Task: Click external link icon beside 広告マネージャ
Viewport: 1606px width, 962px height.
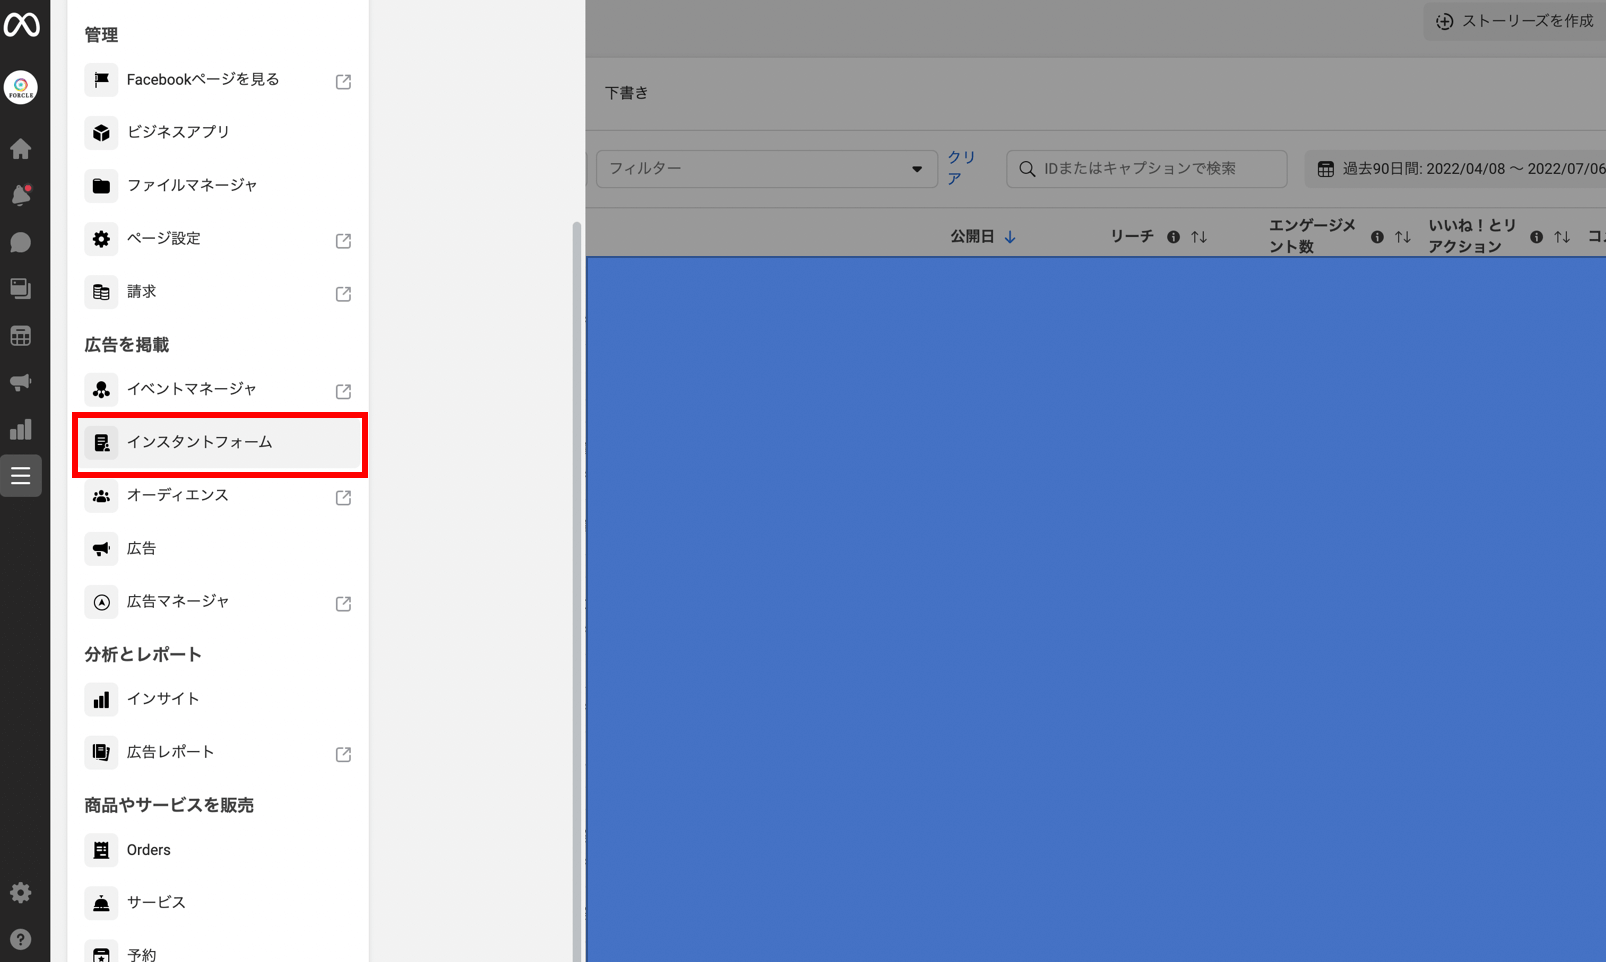Action: click(x=343, y=603)
